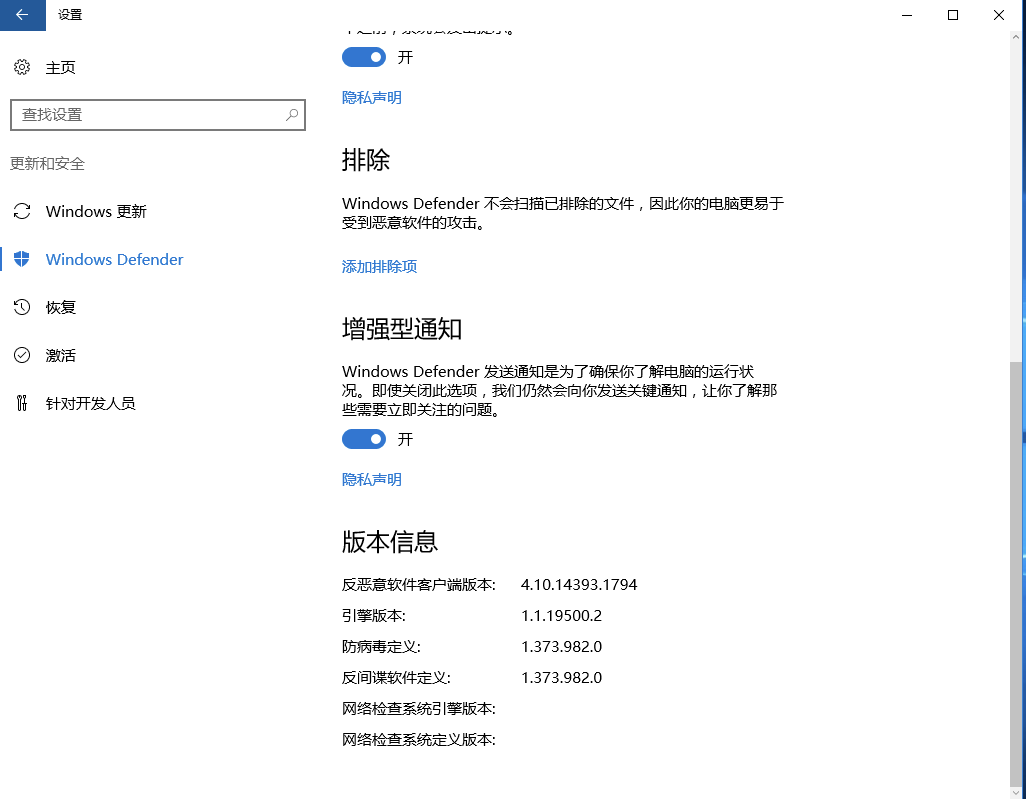Screen dimensions: 1026x799
Task: Click the 排除 heading
Action: (x=366, y=159)
